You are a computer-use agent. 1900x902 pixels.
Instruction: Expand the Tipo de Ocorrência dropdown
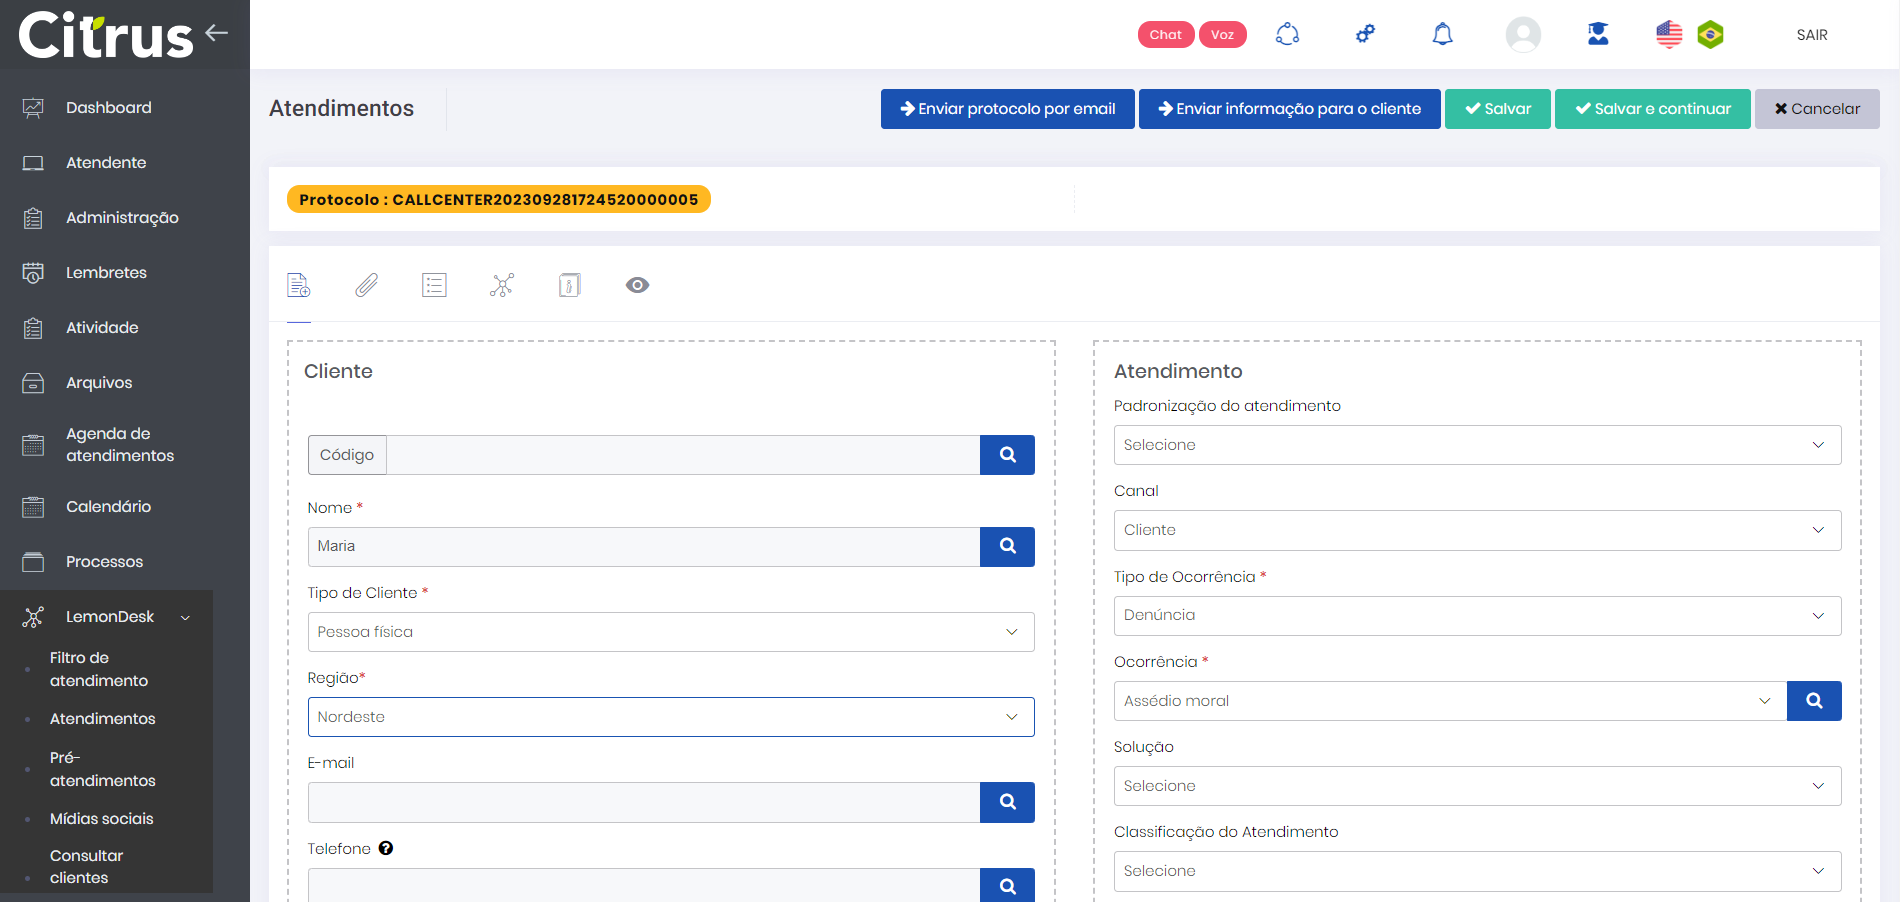coord(1476,616)
